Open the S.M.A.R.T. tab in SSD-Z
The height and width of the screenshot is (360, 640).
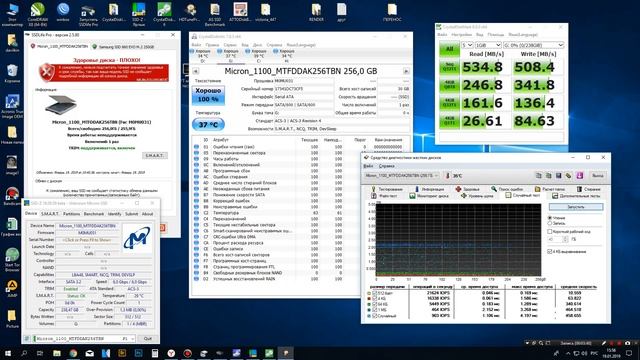pos(50,214)
